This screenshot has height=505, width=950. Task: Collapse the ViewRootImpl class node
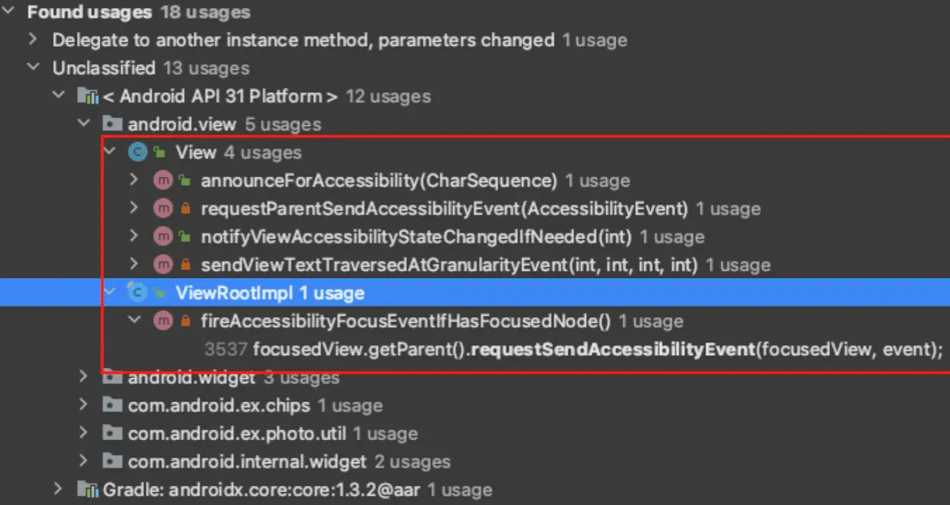(110, 292)
